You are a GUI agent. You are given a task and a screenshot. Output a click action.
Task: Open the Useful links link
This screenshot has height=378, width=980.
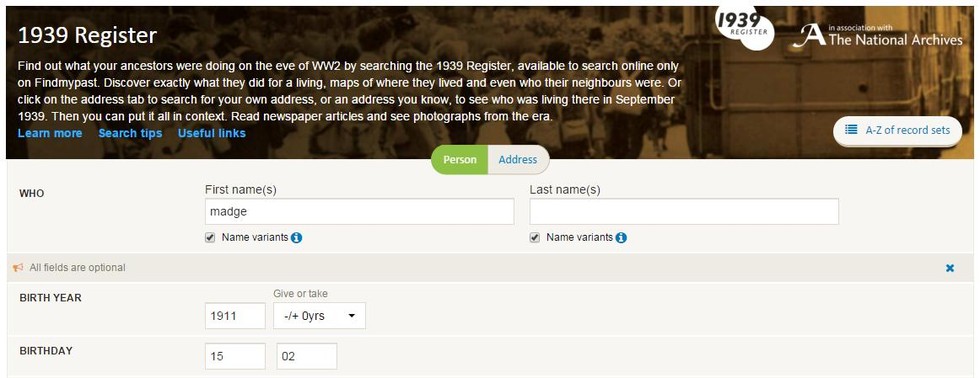[212, 133]
